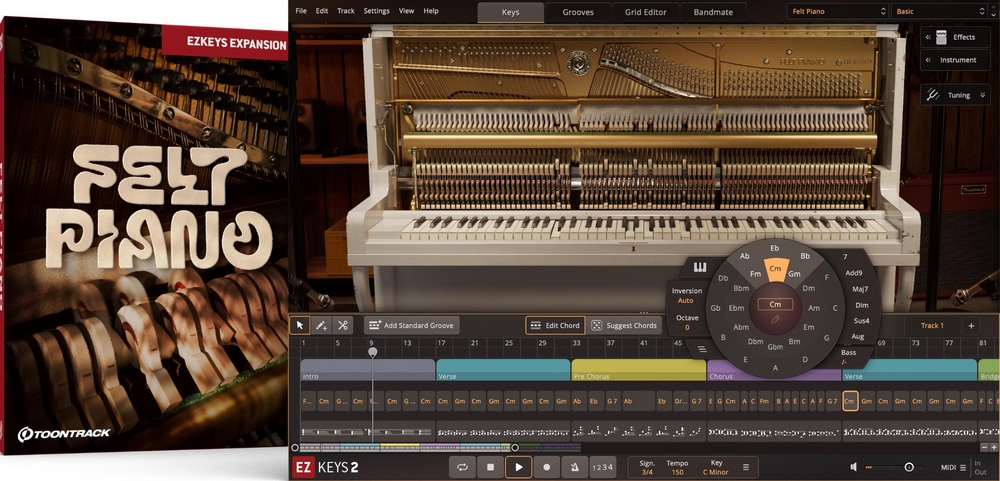Open the Key C Minor selector

[x=716, y=468]
